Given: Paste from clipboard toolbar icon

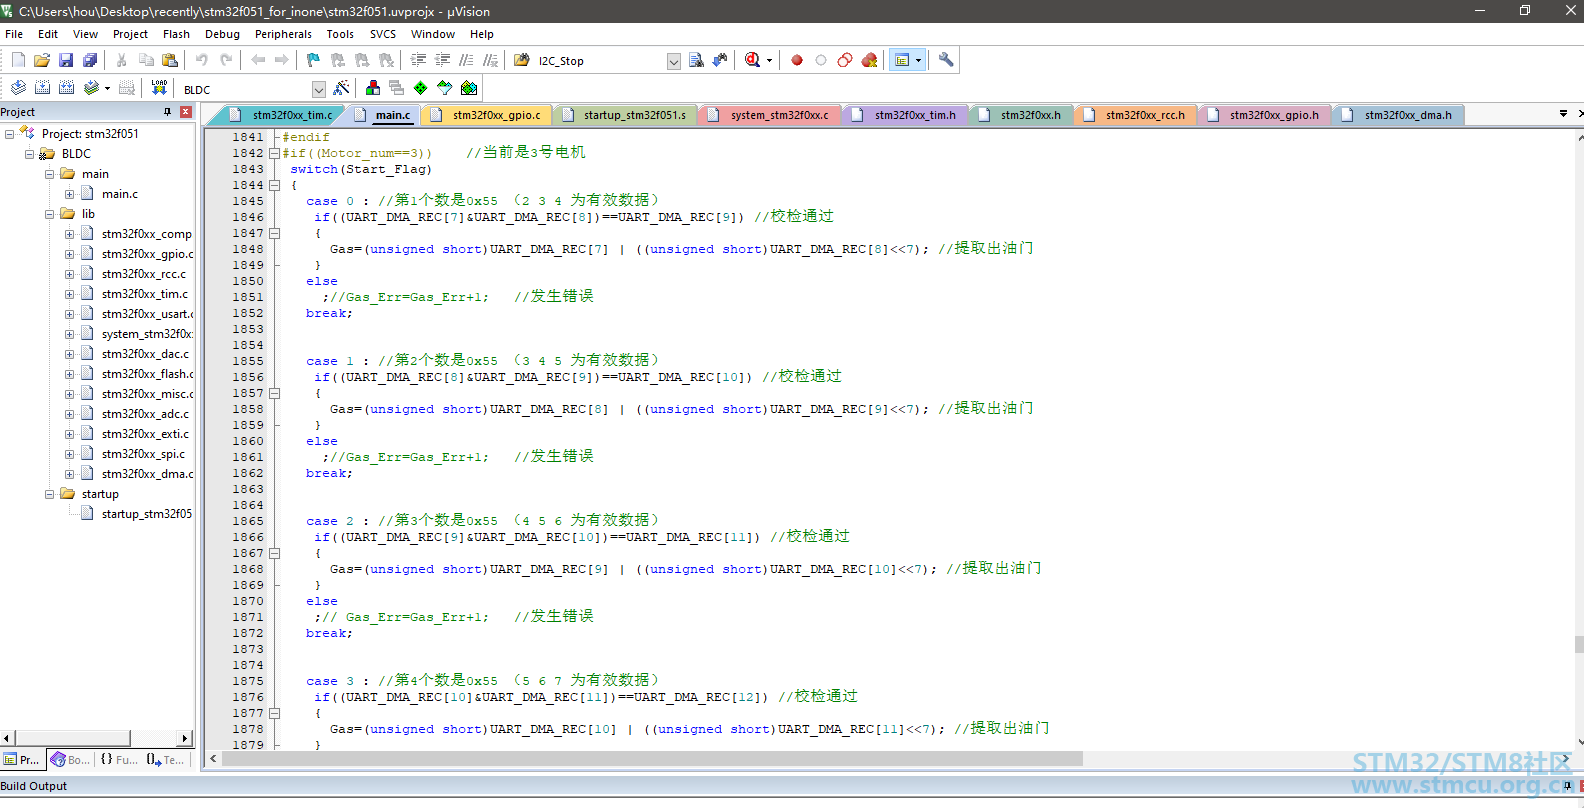Looking at the screenshot, I should coord(170,60).
